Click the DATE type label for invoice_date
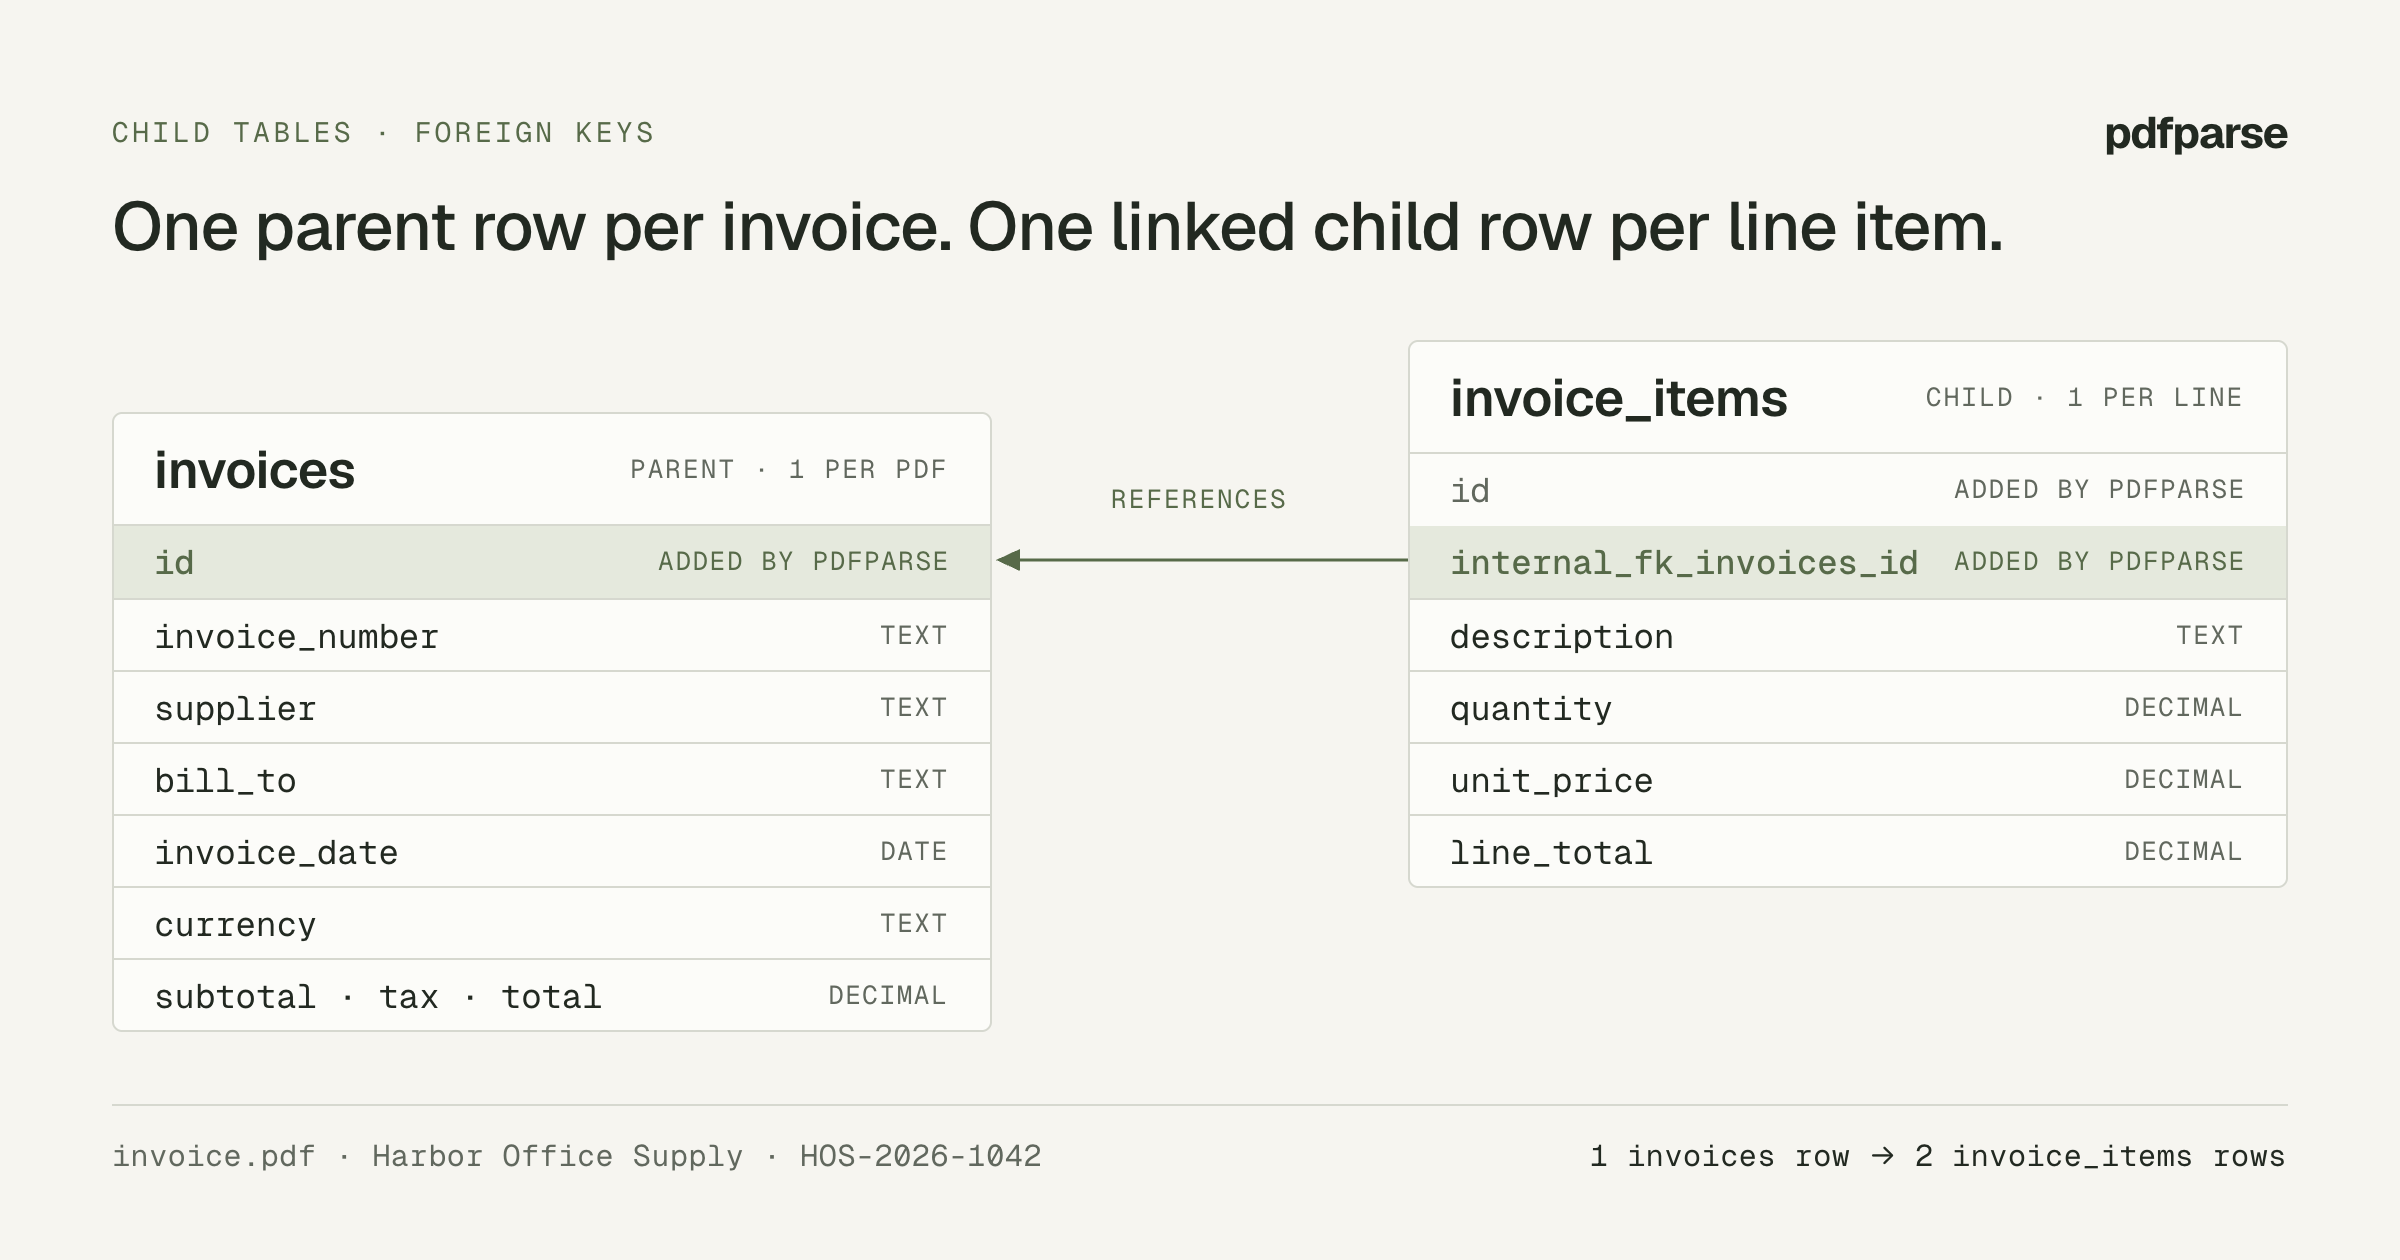Image resolution: width=2400 pixels, height=1260 pixels. tap(913, 851)
